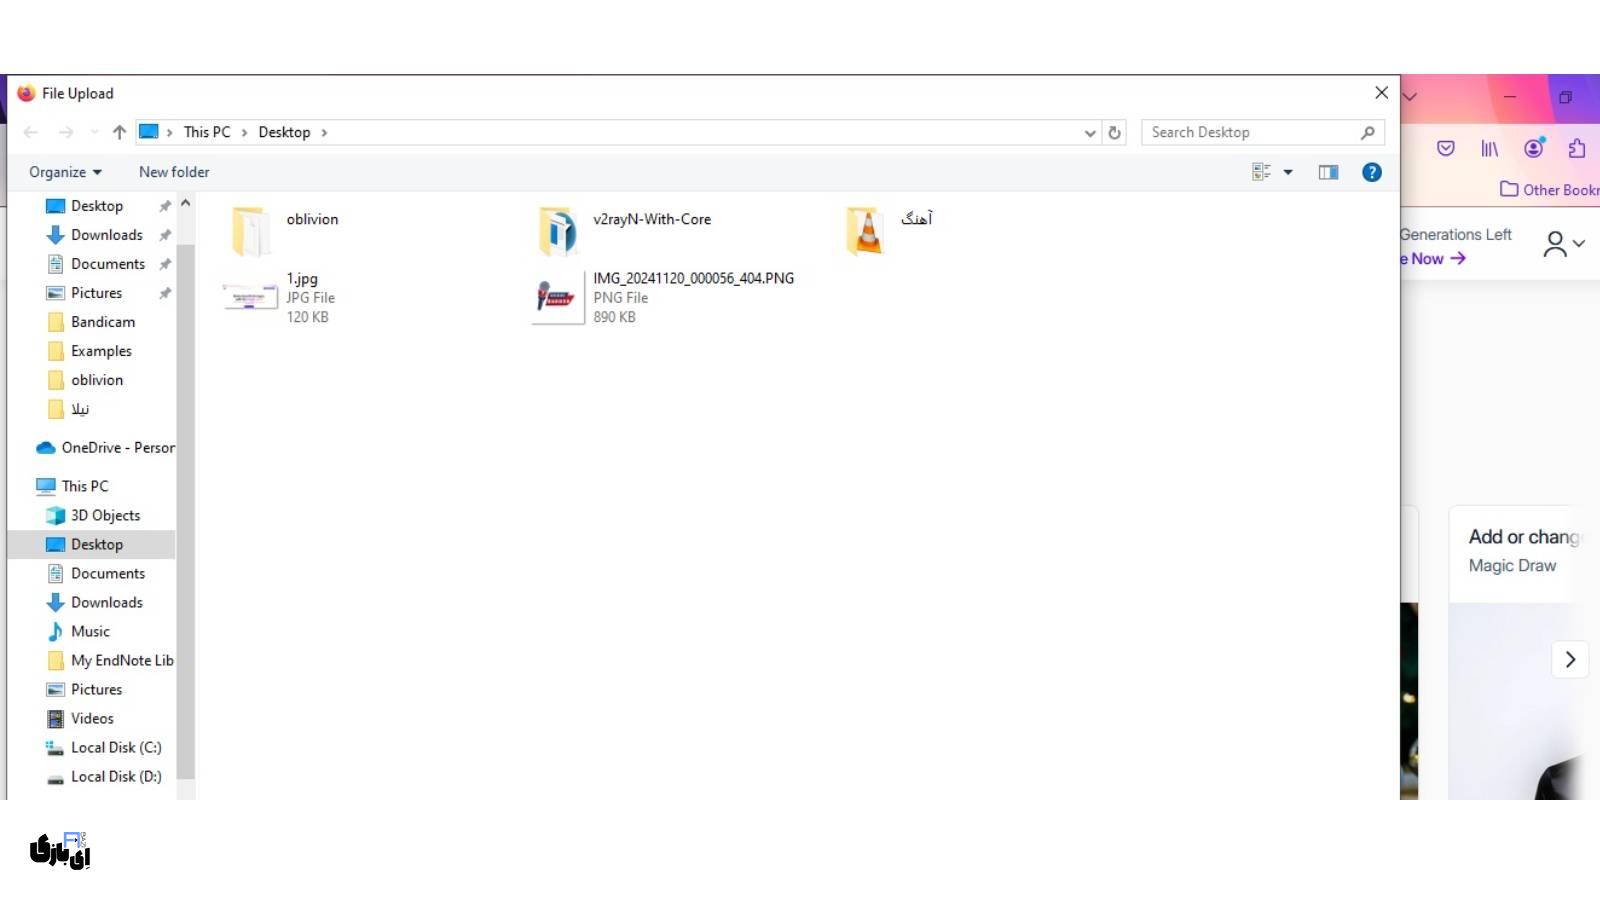This screenshot has height=900, width=1600.
Task: Open recent locations dropdown arrow
Action: [94, 132]
